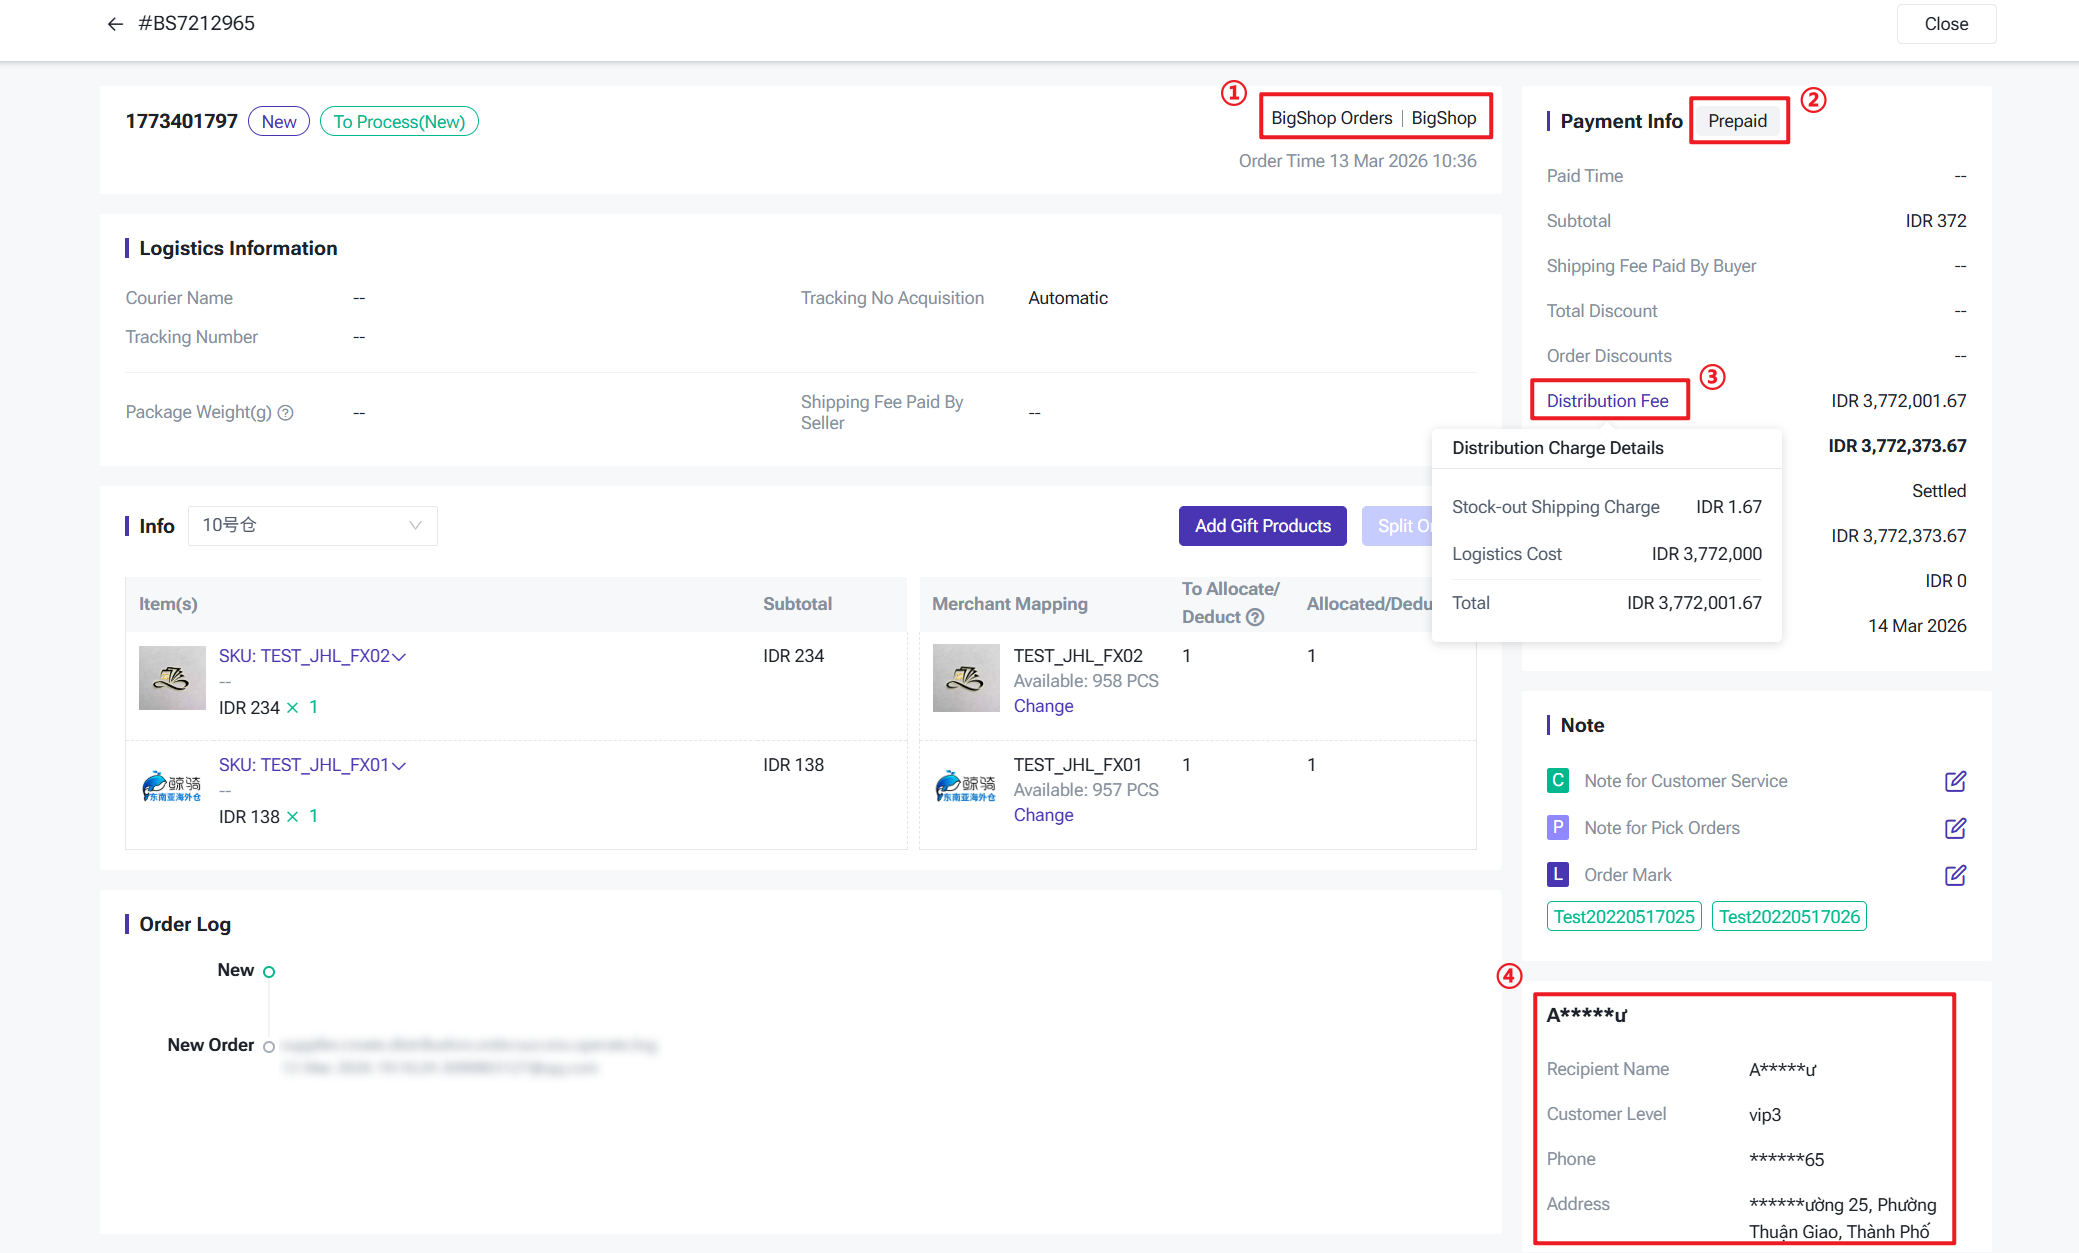Expand SKU TEST_JHL_FX01 details
The height and width of the screenshot is (1253, 2079).
click(x=399, y=766)
